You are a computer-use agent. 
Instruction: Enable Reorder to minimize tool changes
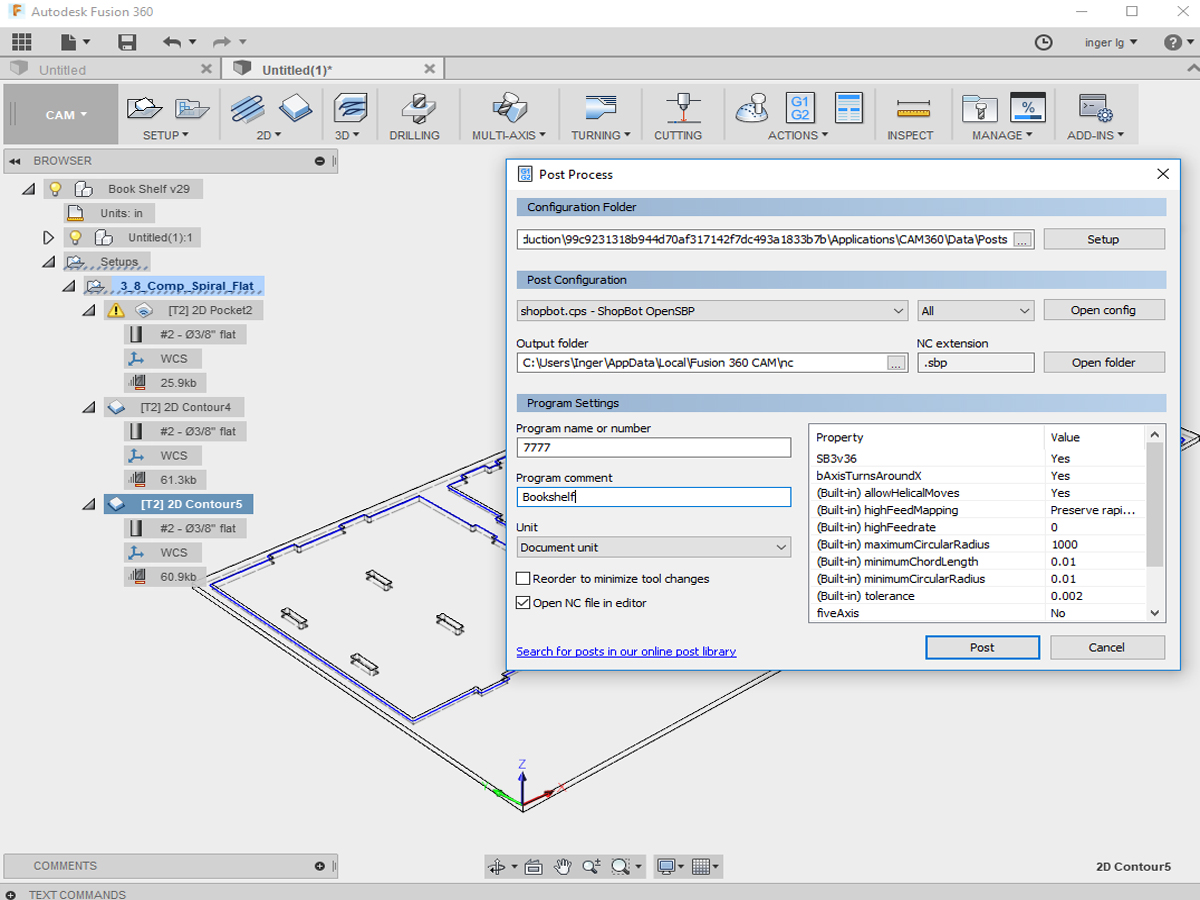coord(522,579)
